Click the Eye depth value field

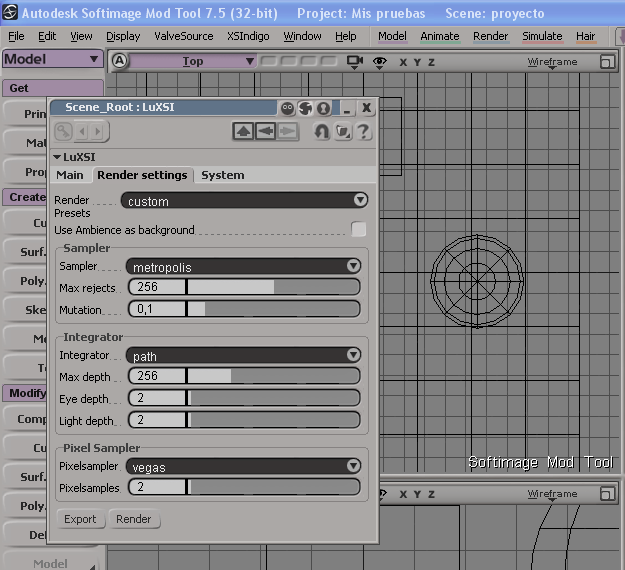point(158,398)
